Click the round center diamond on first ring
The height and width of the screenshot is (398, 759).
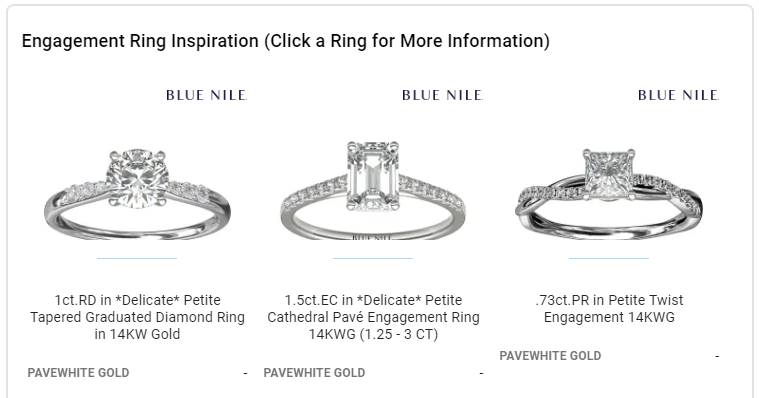[137, 179]
